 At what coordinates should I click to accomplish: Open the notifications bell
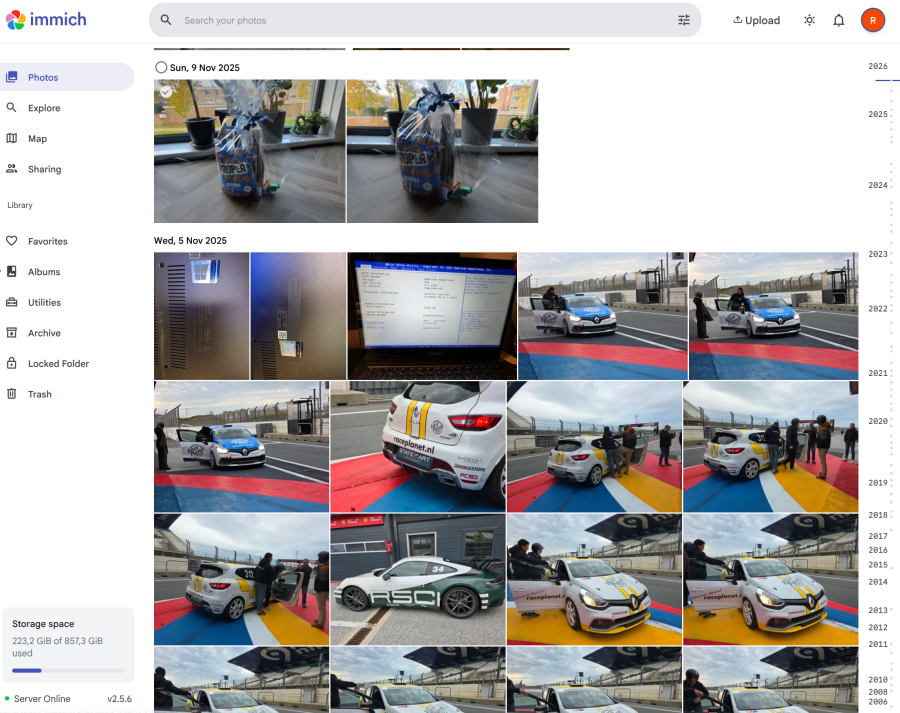click(x=839, y=20)
